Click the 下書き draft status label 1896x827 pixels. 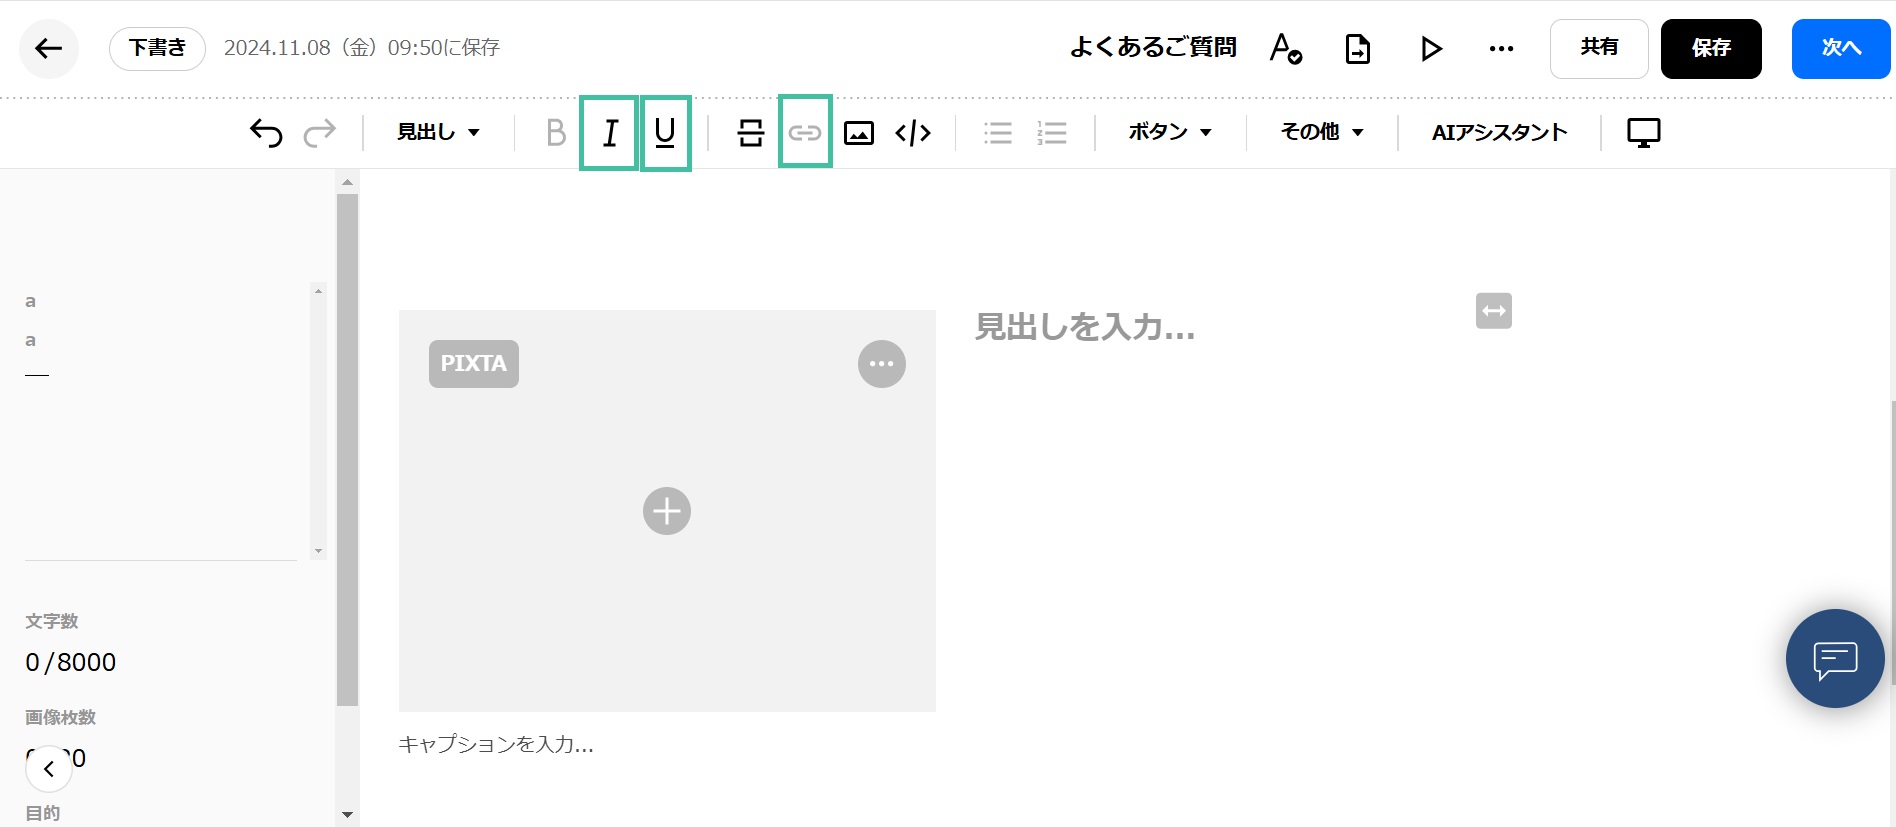(x=157, y=48)
